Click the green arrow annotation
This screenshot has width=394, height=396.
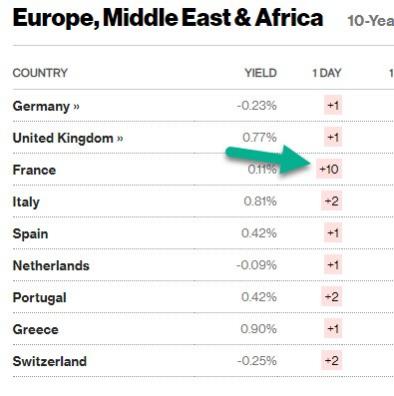[268, 159]
